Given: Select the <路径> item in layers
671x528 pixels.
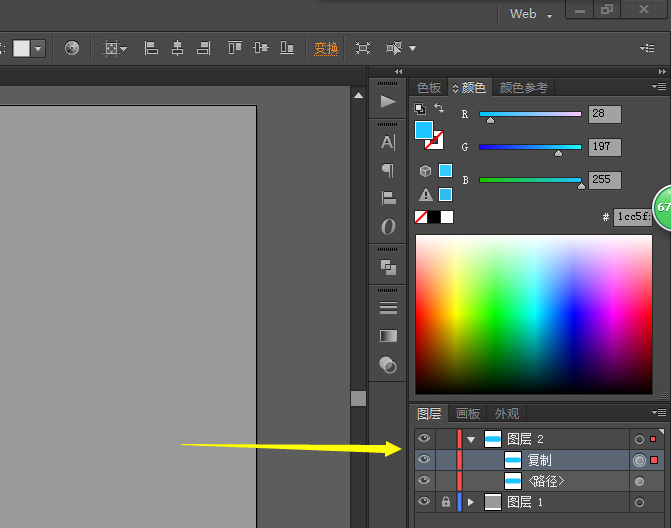Looking at the screenshot, I should pos(546,481).
